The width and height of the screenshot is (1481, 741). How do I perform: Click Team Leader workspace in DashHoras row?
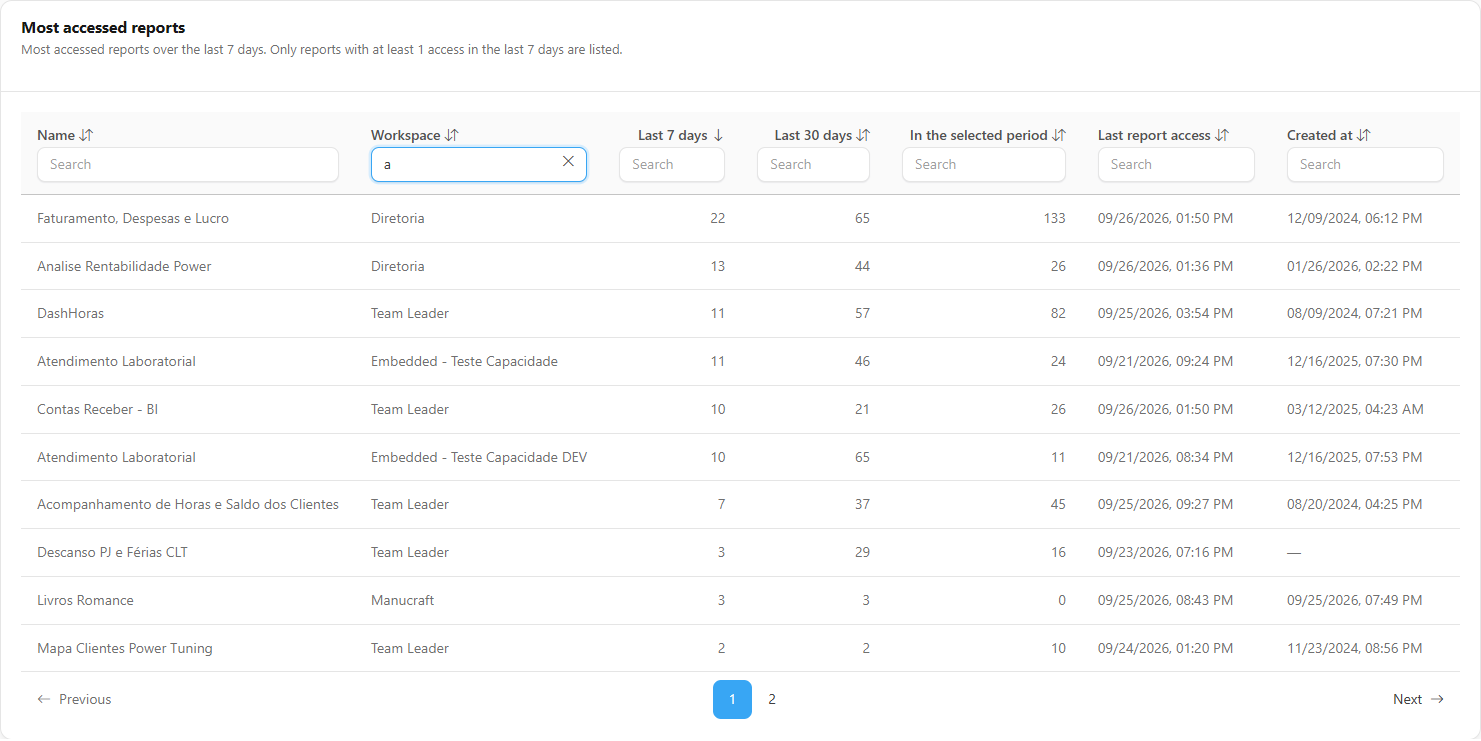(410, 313)
